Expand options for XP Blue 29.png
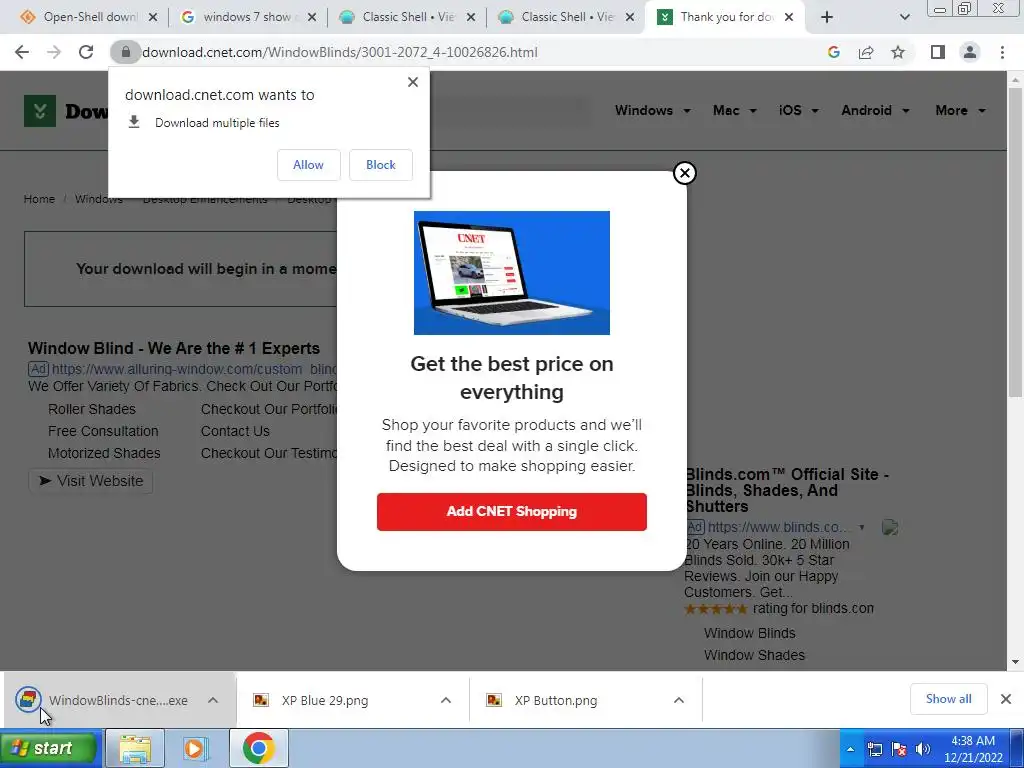The height and width of the screenshot is (768, 1024). [446, 700]
